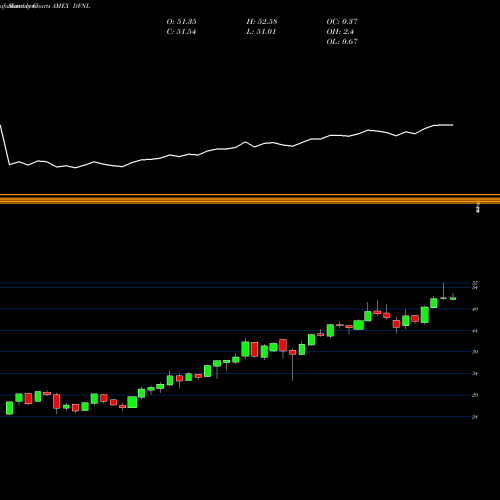The width and height of the screenshot is (500, 500).
Task: Select the C: 51.54 close value
Action: tap(181, 32)
